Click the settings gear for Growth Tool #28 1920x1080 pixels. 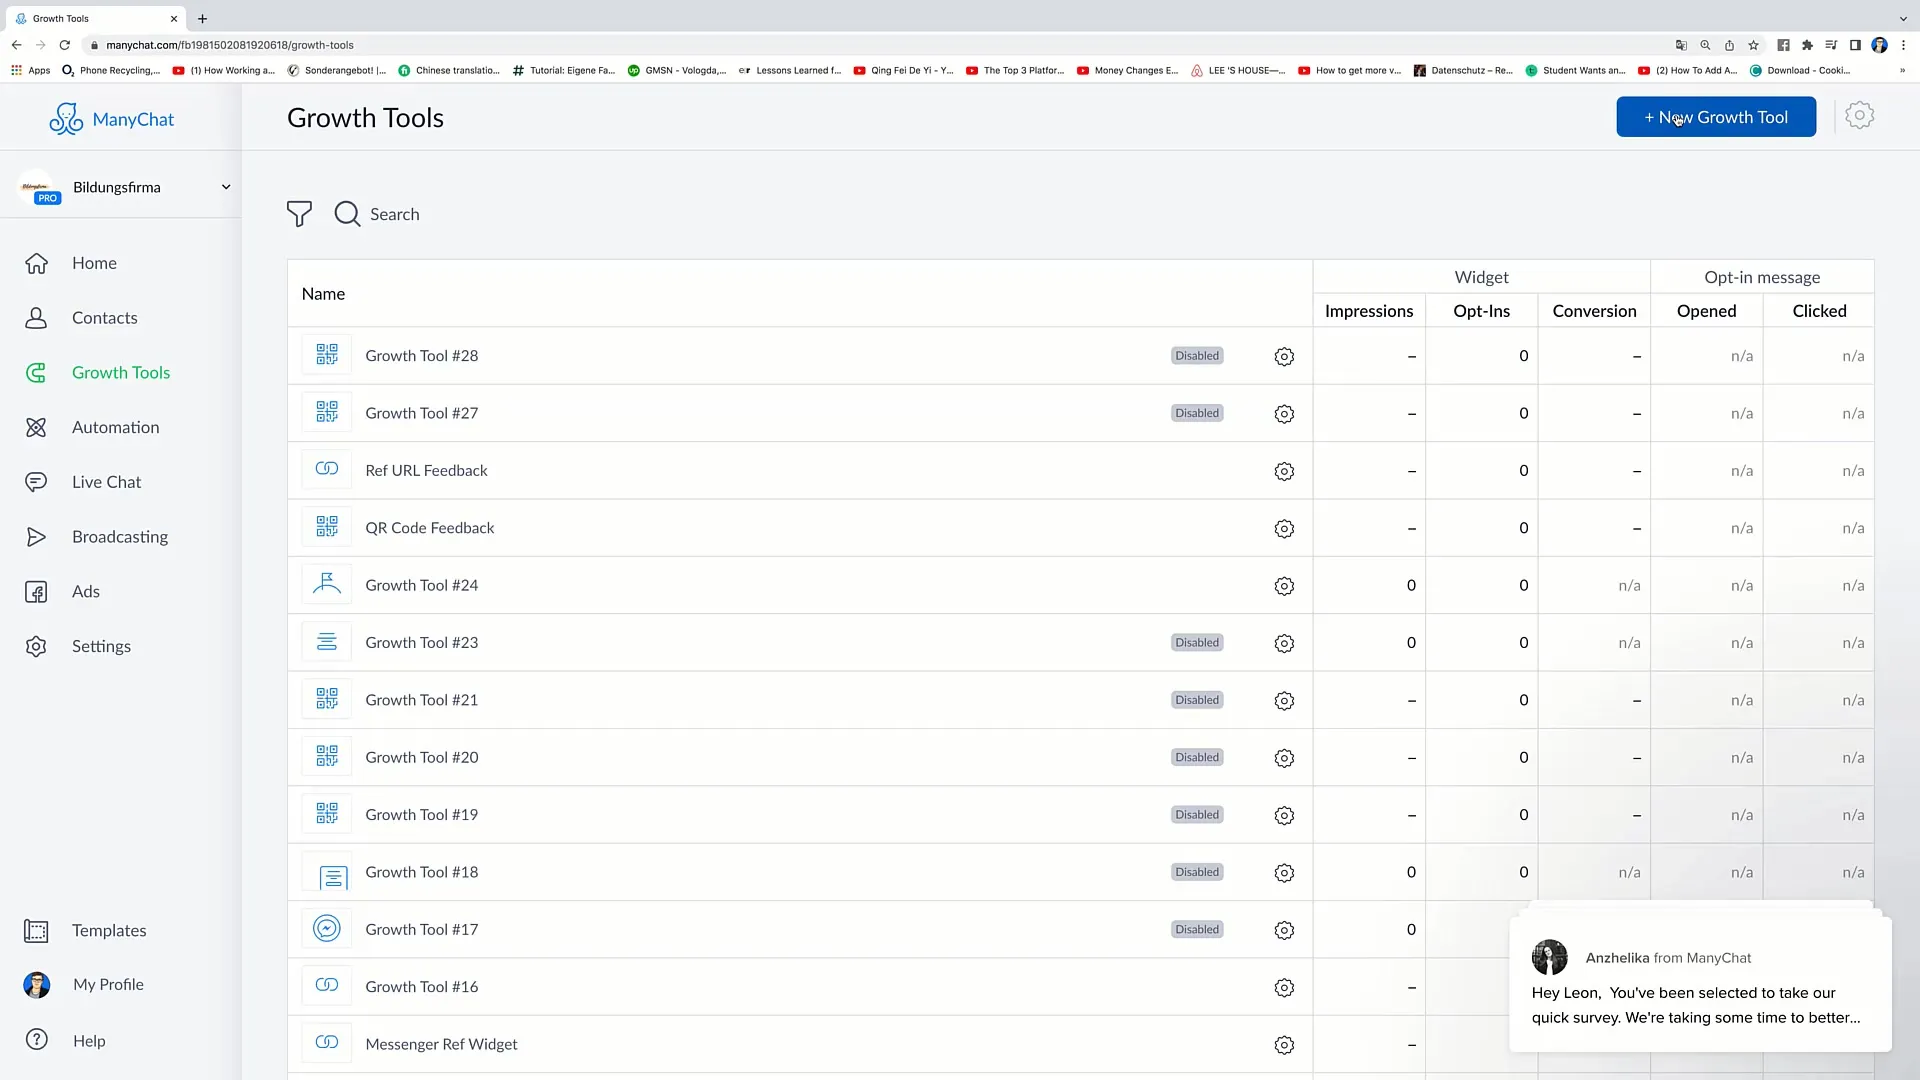1284,355
